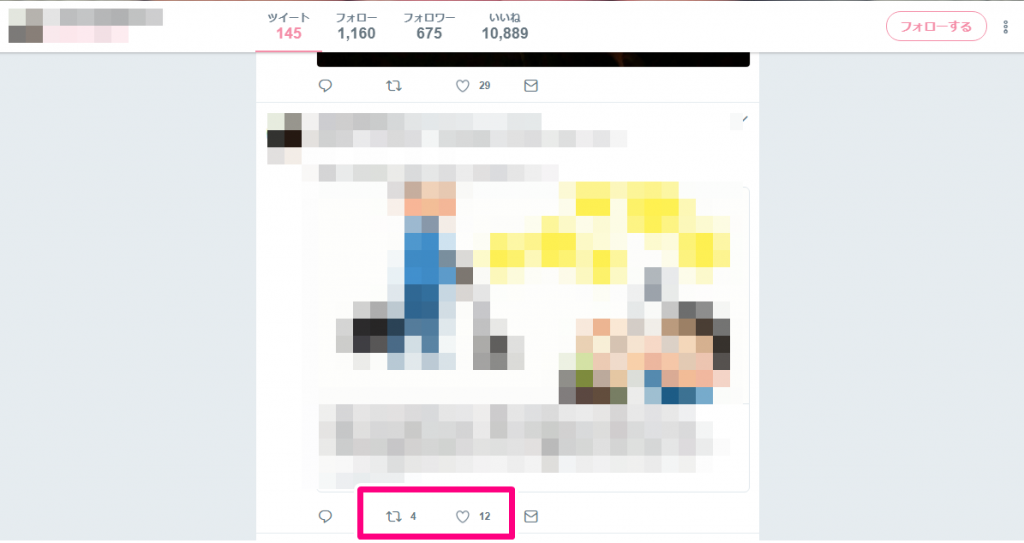This screenshot has height=543, width=1024.
Task: Expand the tweet's dropdown caret
Action: click(744, 120)
